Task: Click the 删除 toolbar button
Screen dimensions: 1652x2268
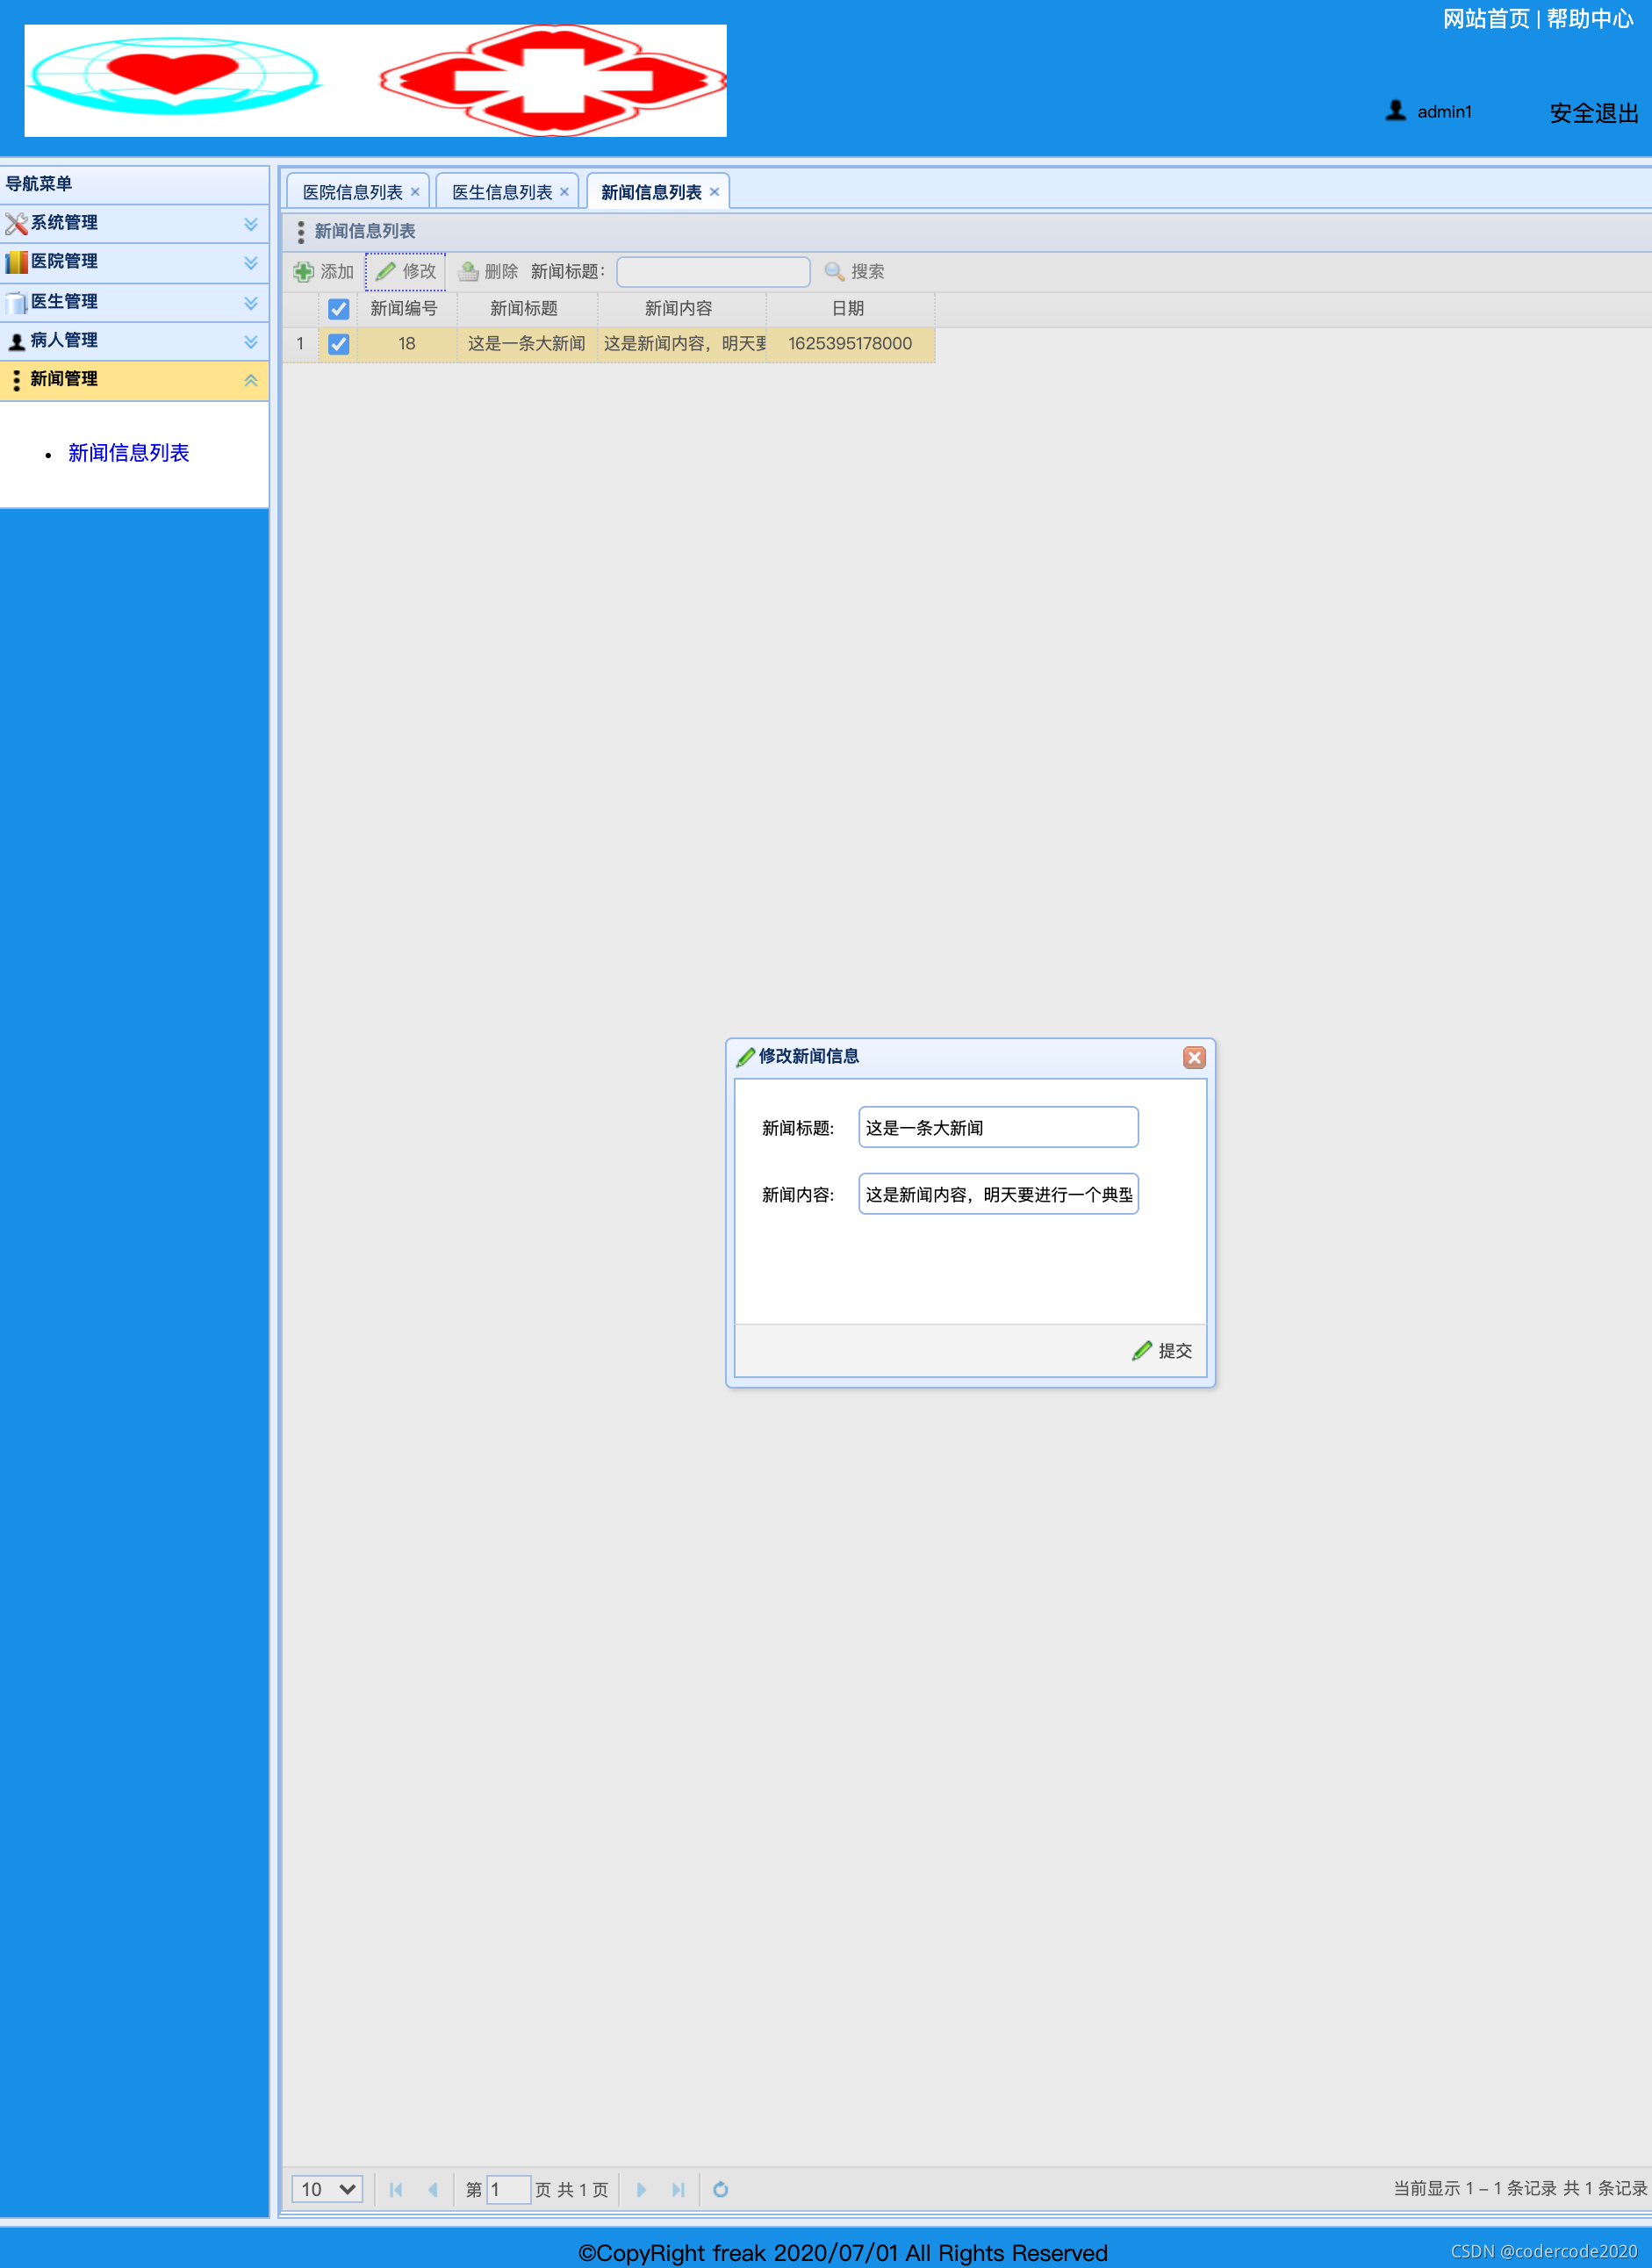Action: tap(488, 272)
